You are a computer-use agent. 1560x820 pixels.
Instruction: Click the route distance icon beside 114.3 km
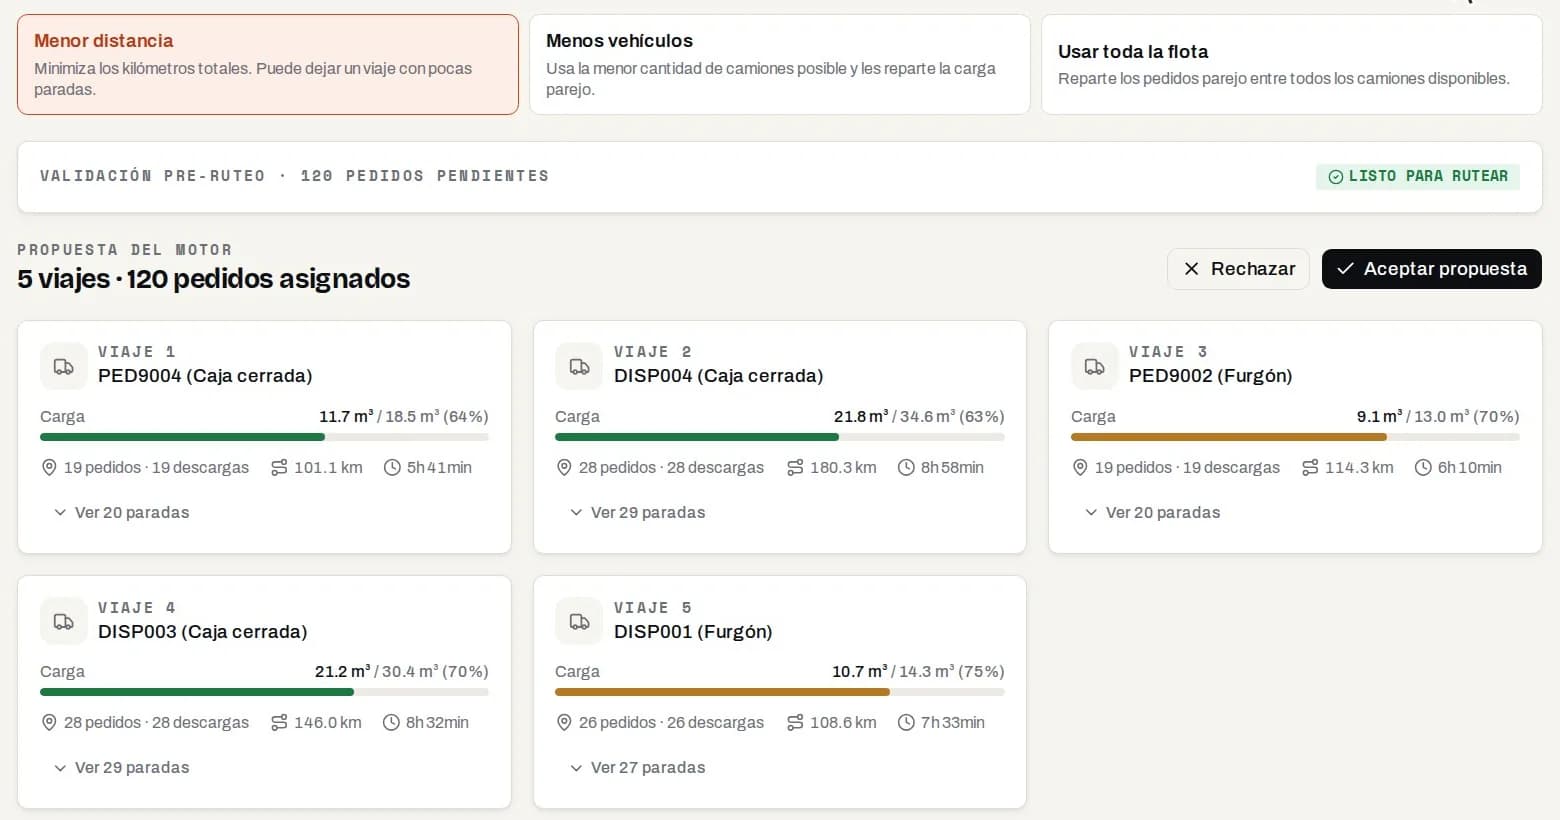click(x=1310, y=467)
